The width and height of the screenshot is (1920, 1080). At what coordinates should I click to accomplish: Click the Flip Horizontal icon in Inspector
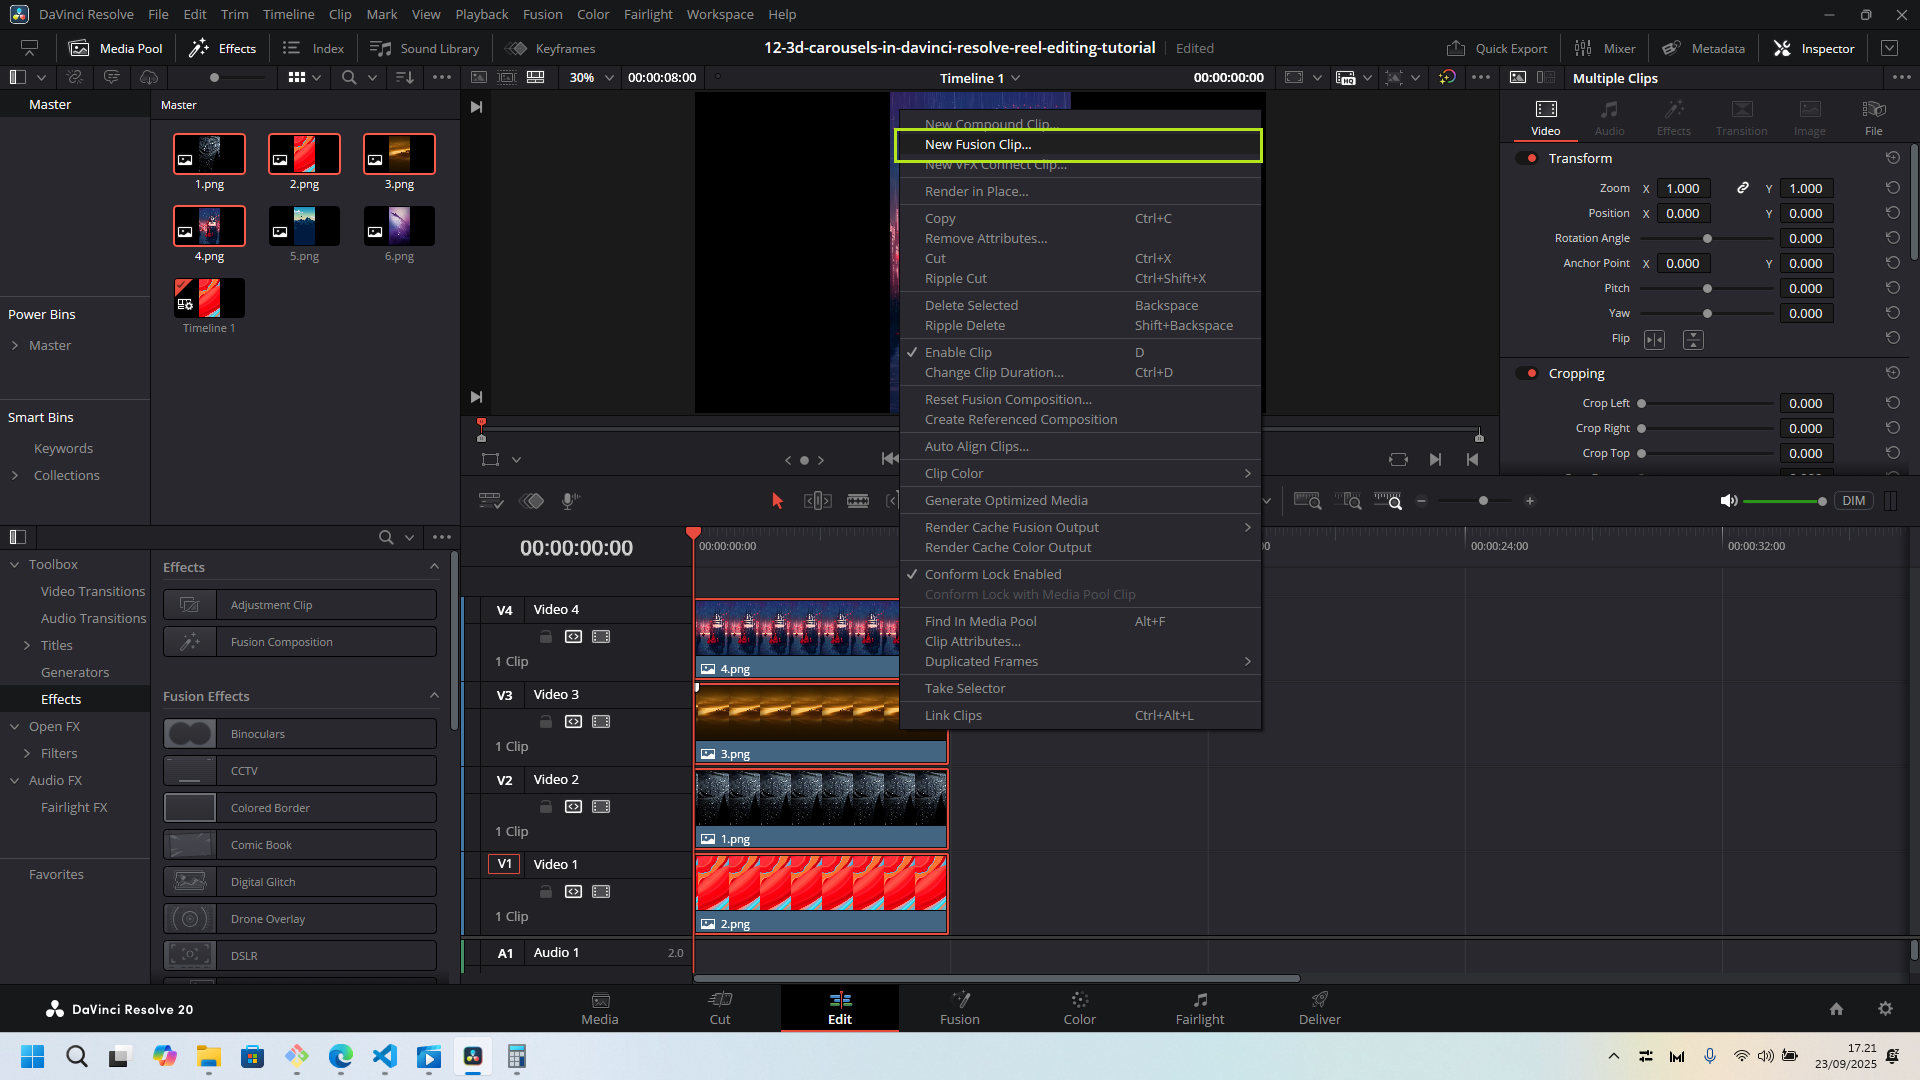tap(1654, 340)
